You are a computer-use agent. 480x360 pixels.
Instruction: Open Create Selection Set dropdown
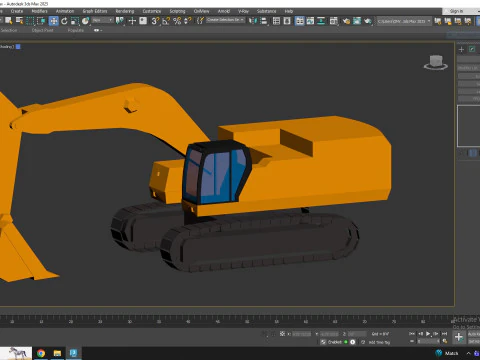coord(226,20)
